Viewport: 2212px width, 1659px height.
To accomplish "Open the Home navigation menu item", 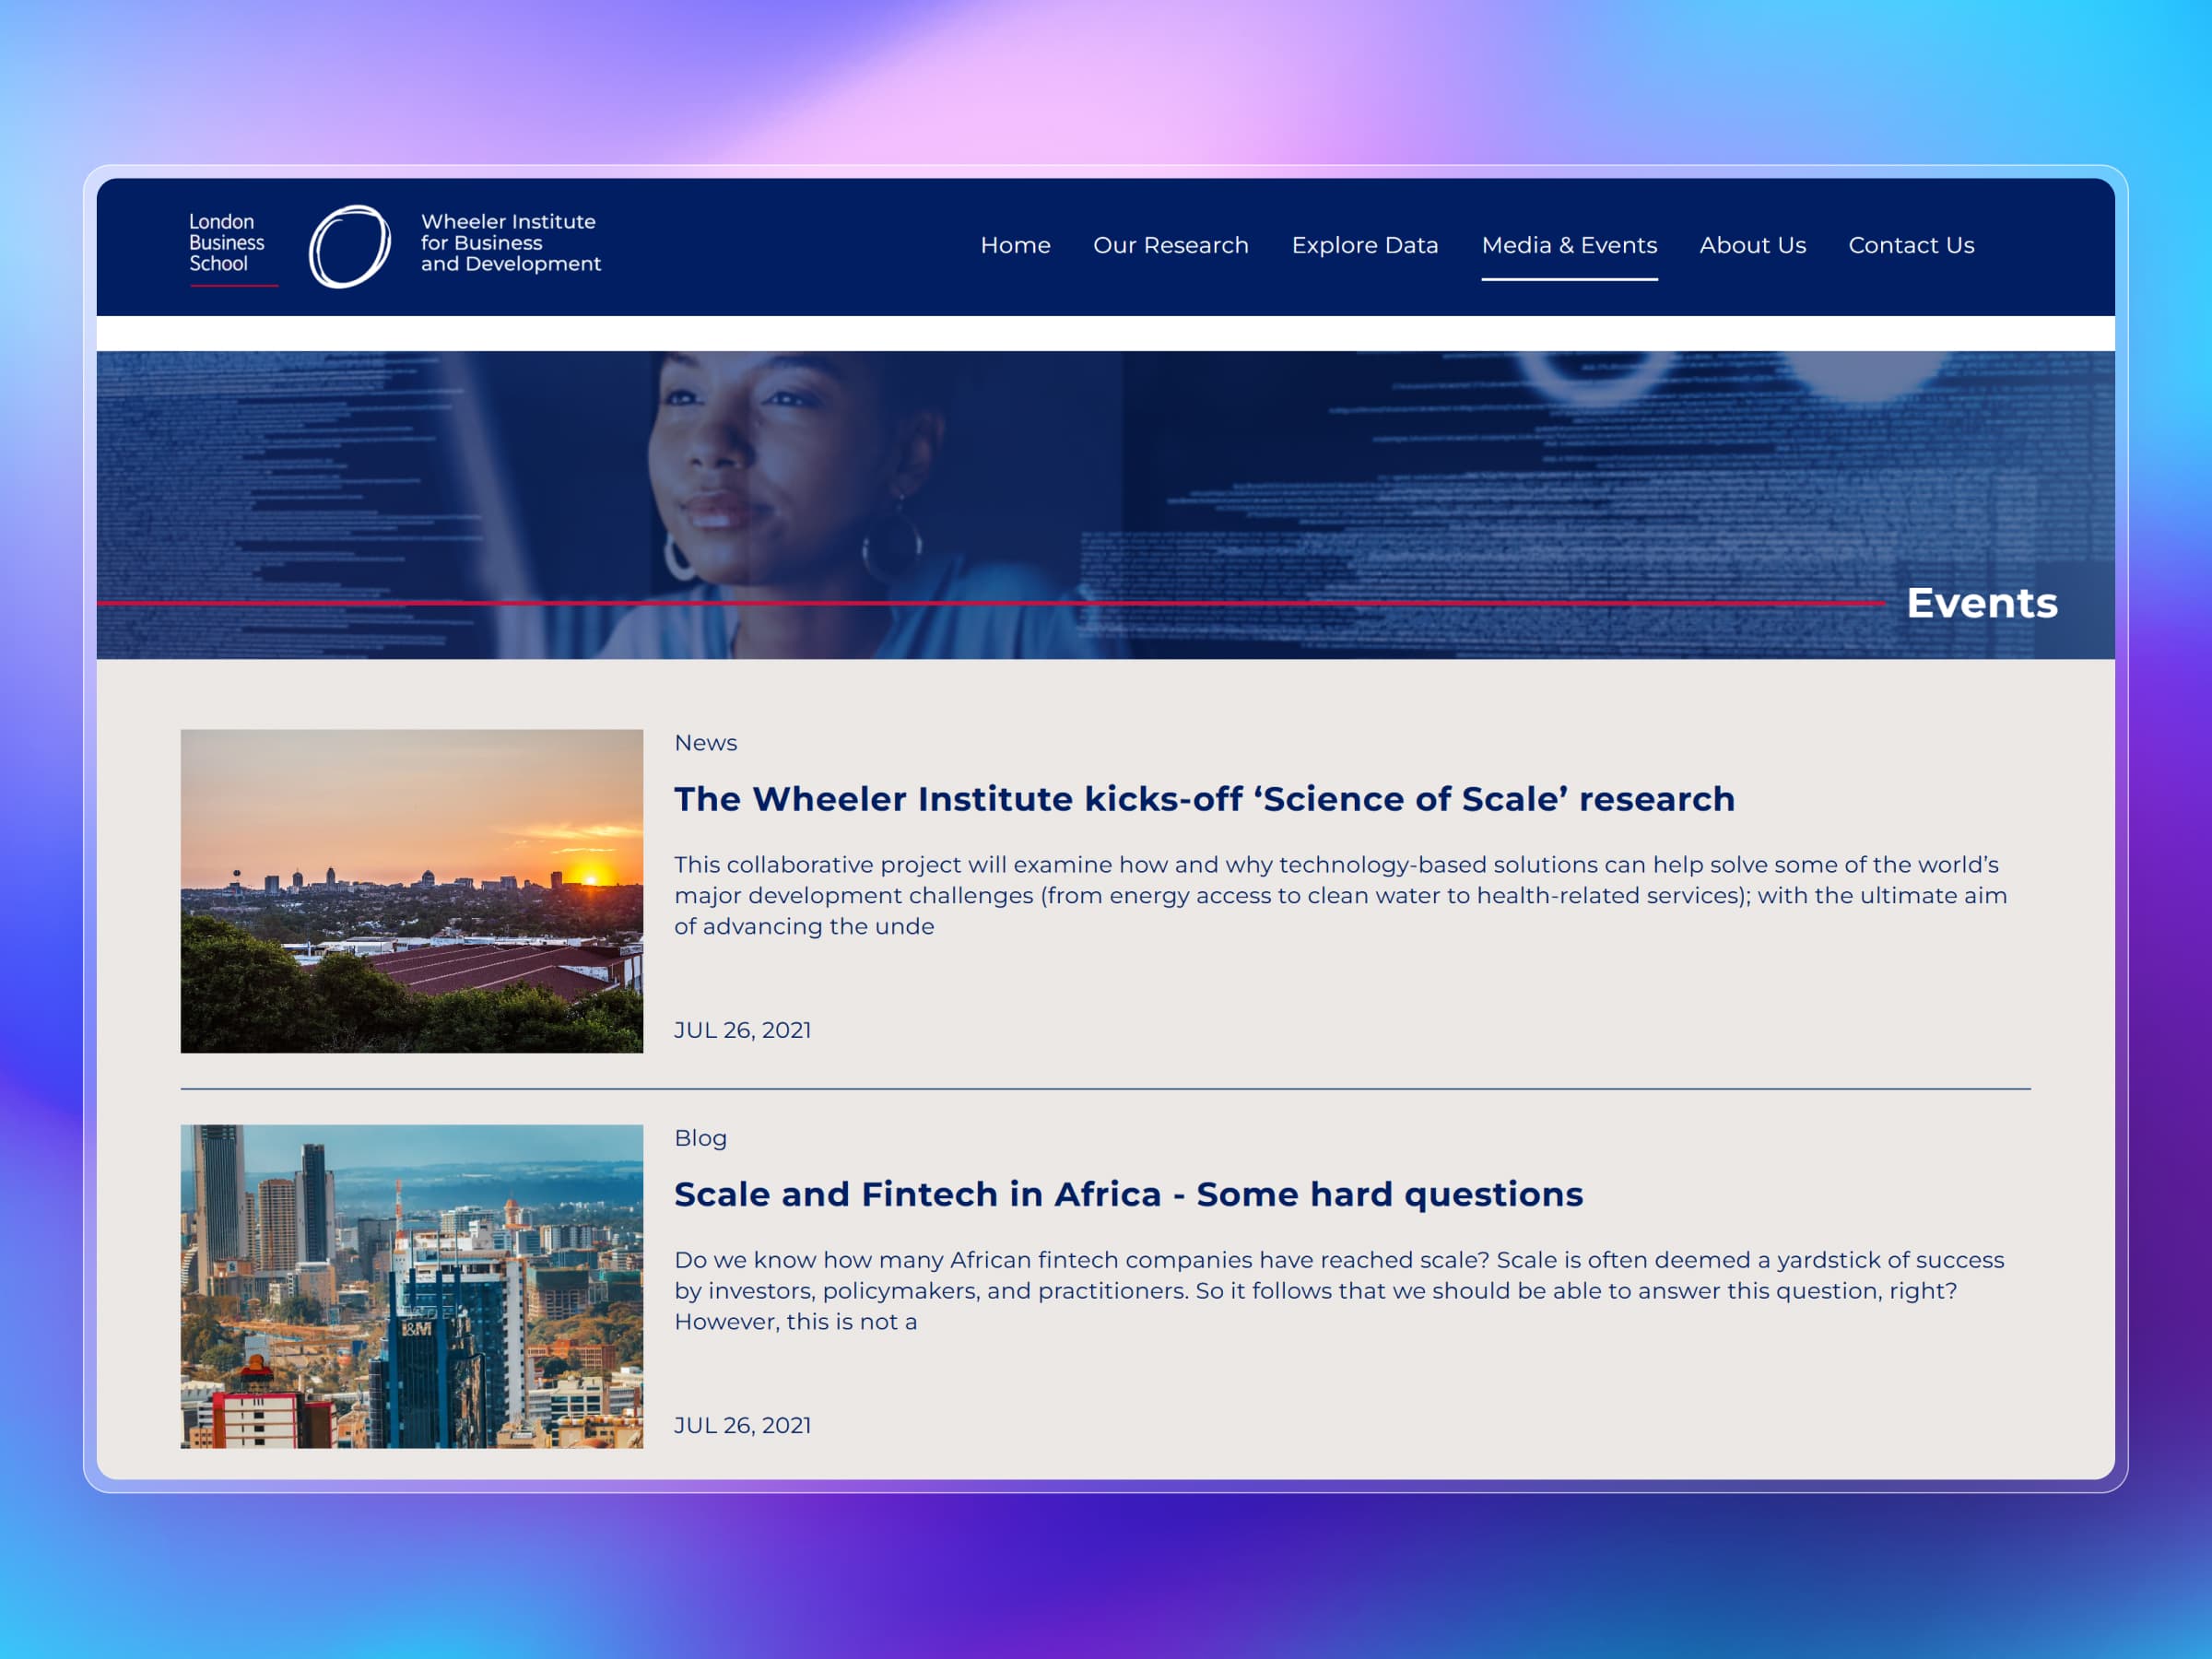I will point(1015,245).
